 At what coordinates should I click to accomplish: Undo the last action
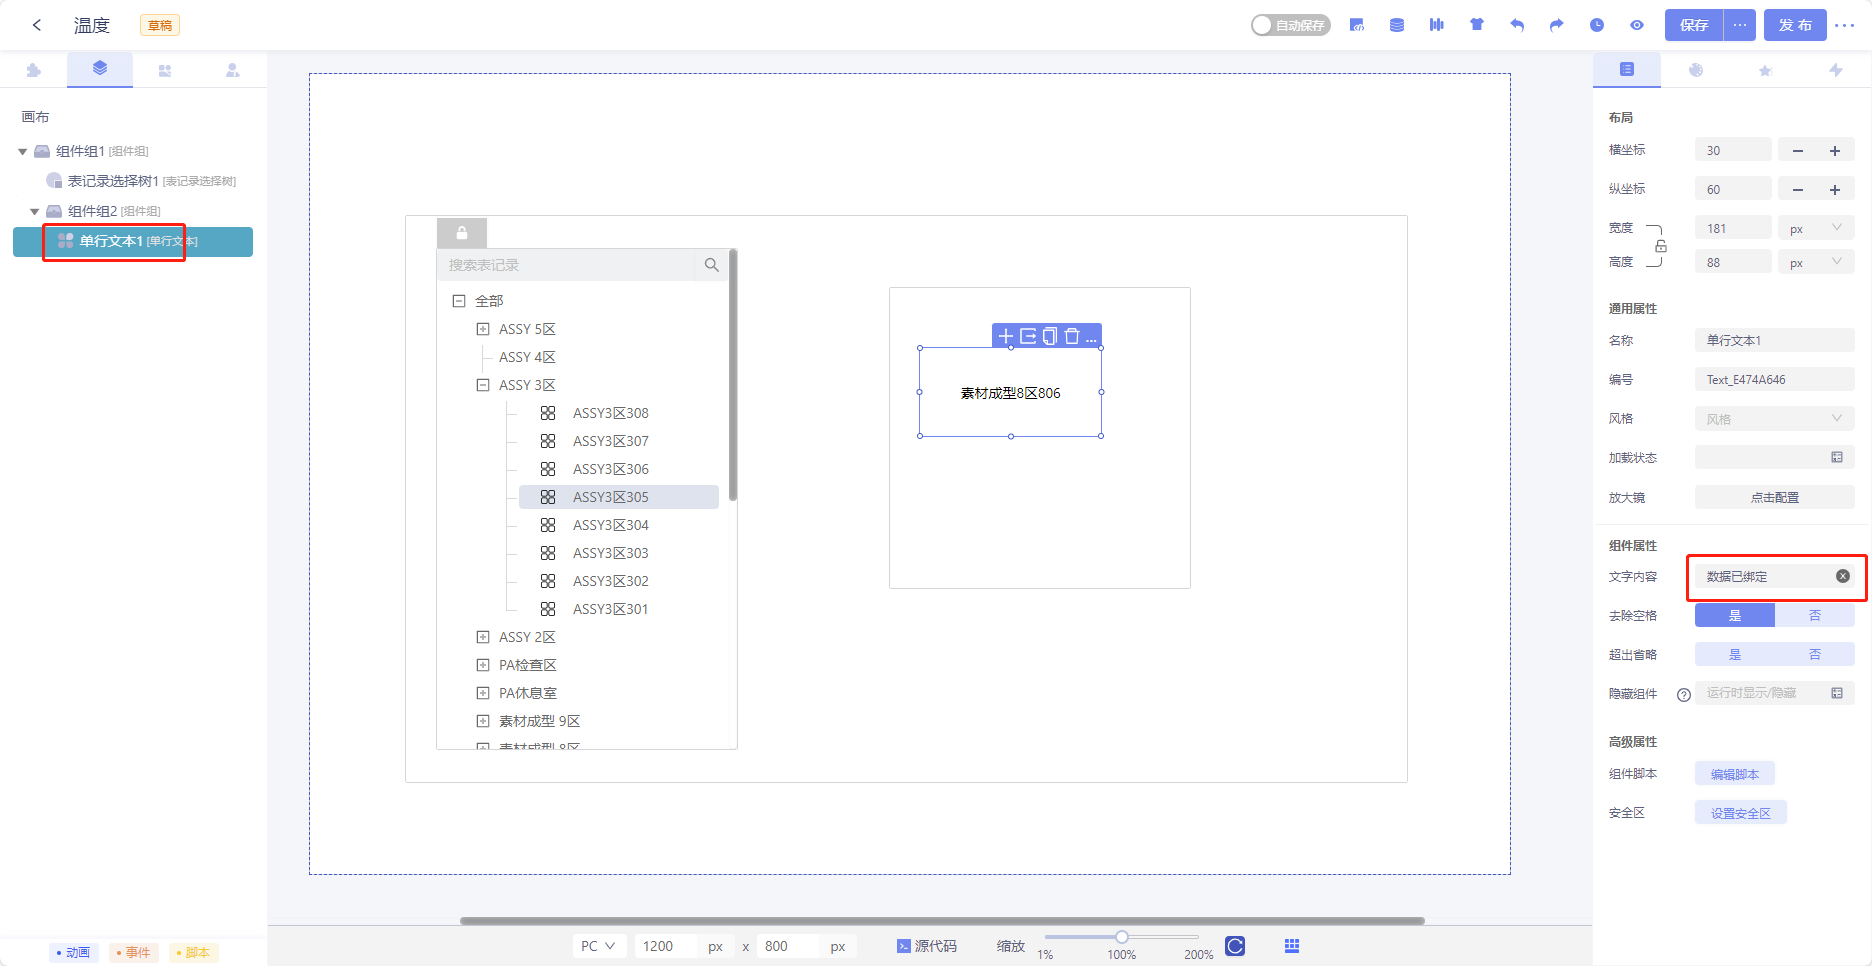1517,25
